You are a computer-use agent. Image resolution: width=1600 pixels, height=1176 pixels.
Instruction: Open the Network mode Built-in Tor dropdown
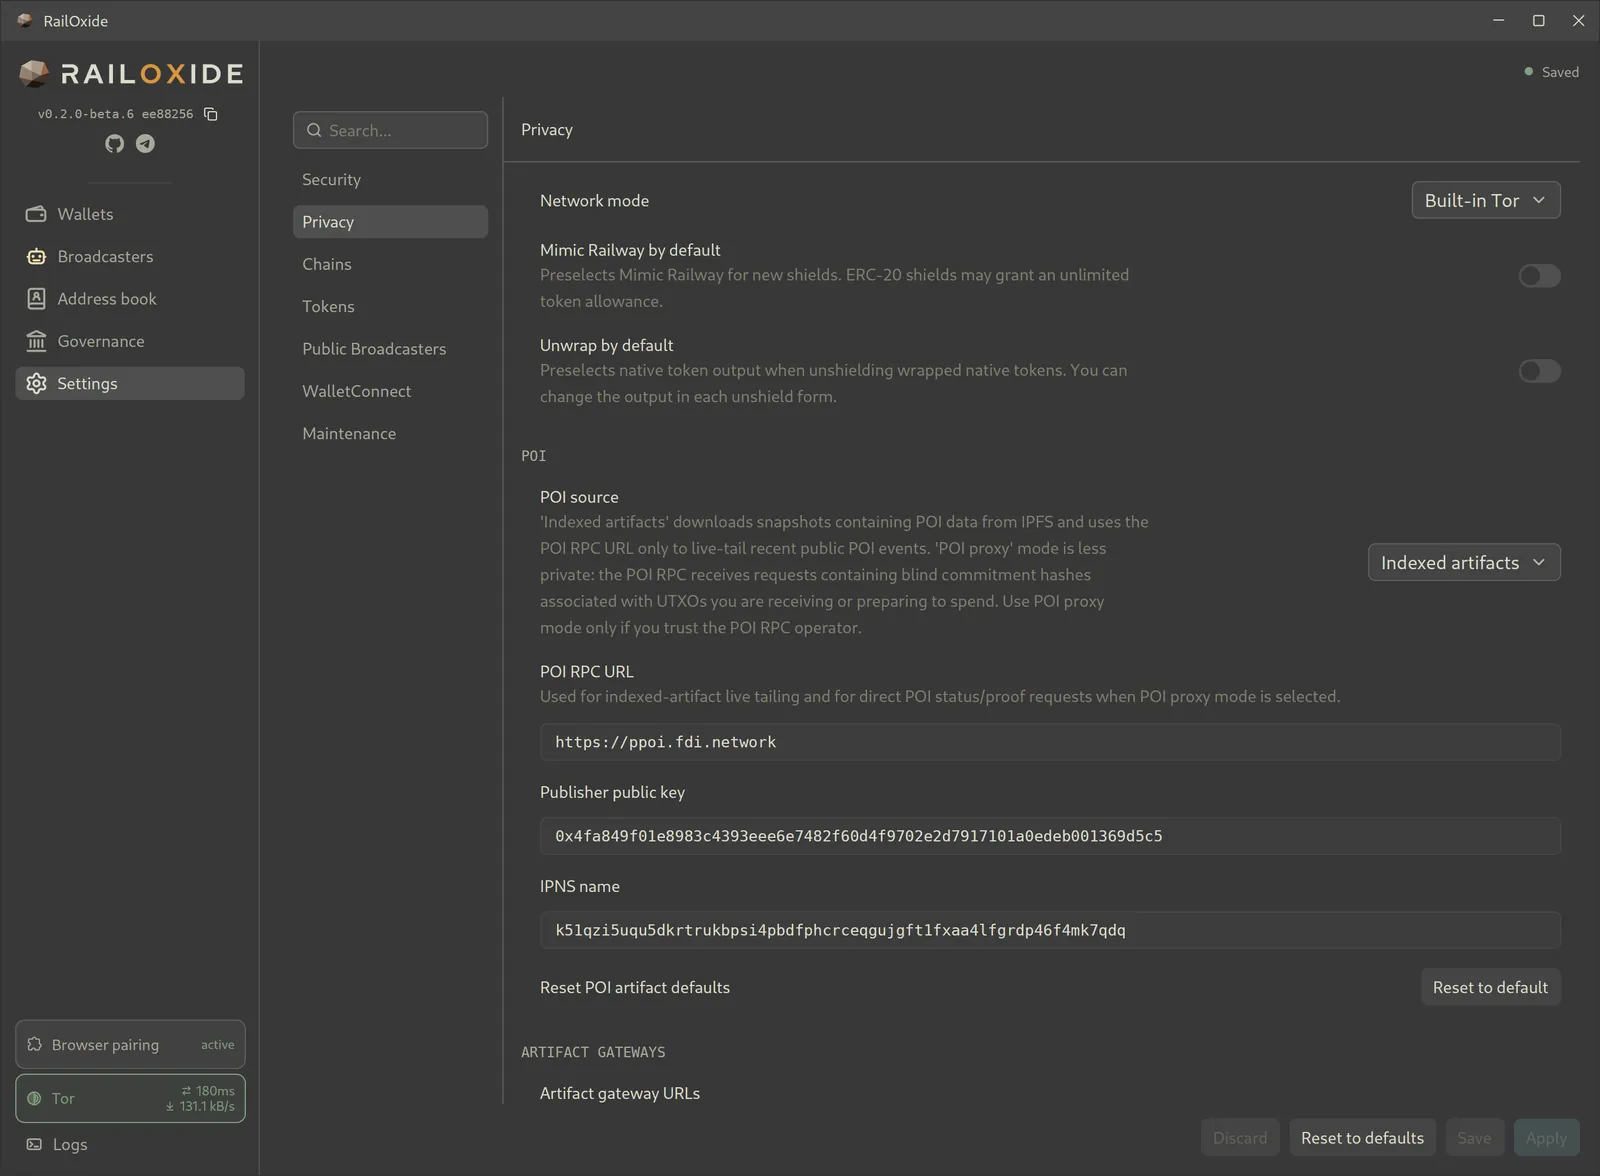click(x=1486, y=200)
